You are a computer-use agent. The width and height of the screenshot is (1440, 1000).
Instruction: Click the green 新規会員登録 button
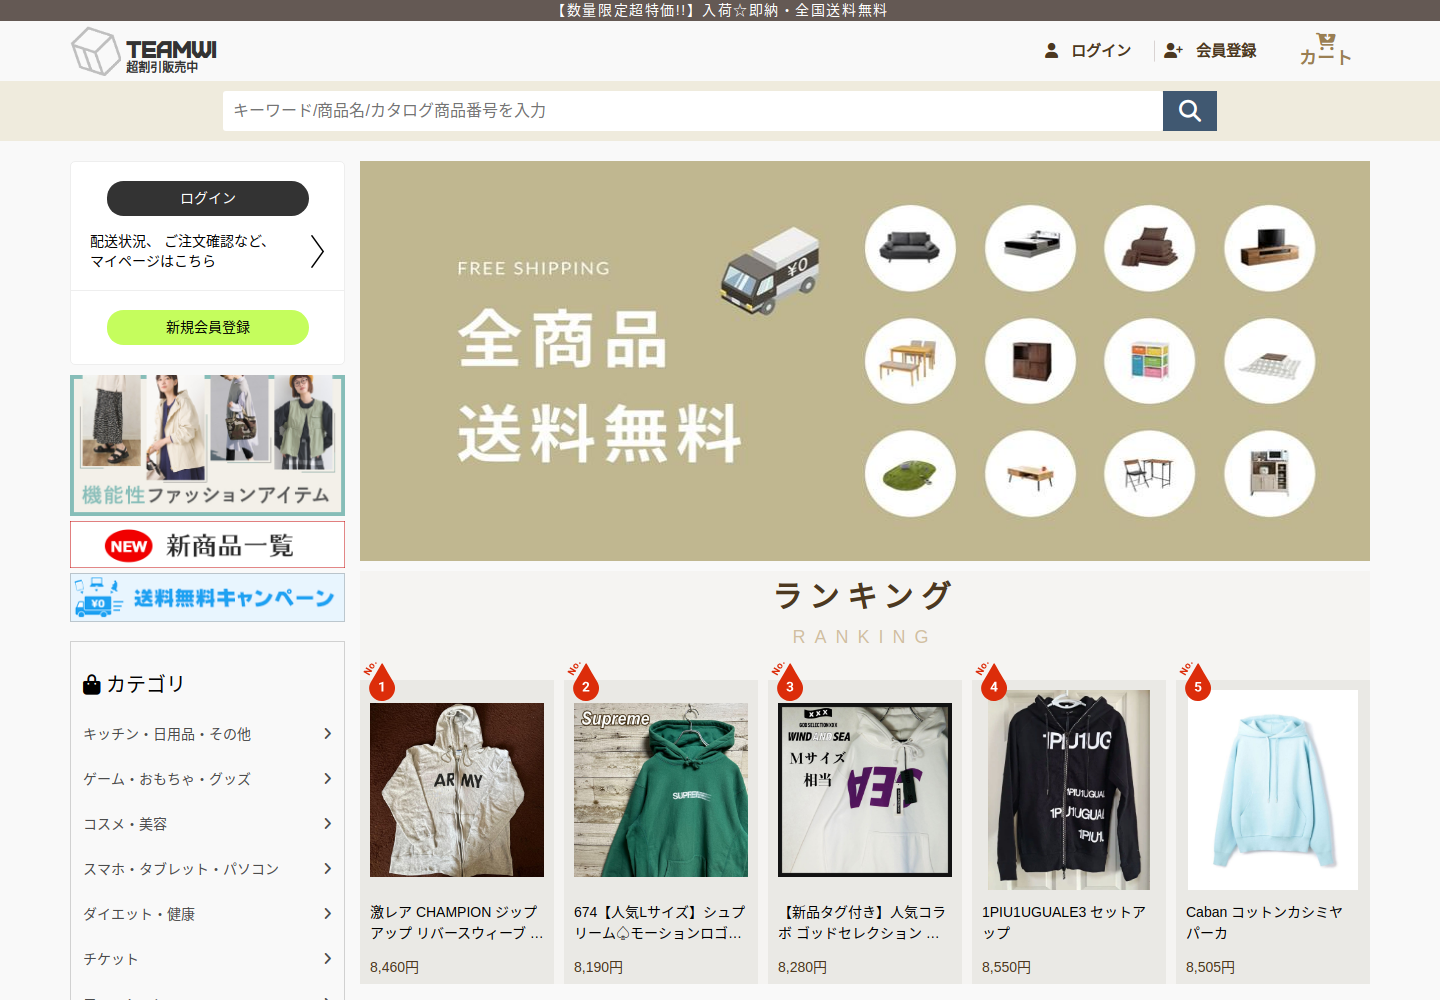(208, 327)
